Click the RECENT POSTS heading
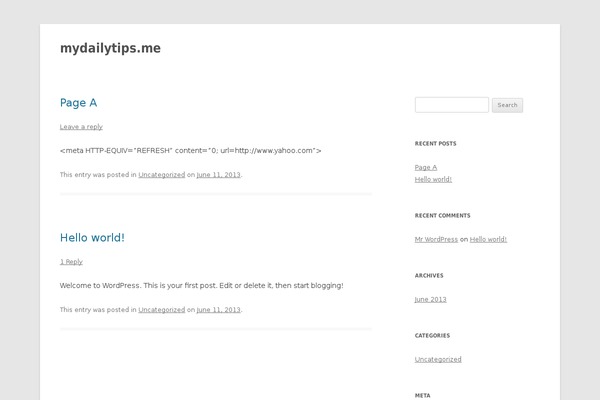The image size is (600, 400). coord(435,144)
